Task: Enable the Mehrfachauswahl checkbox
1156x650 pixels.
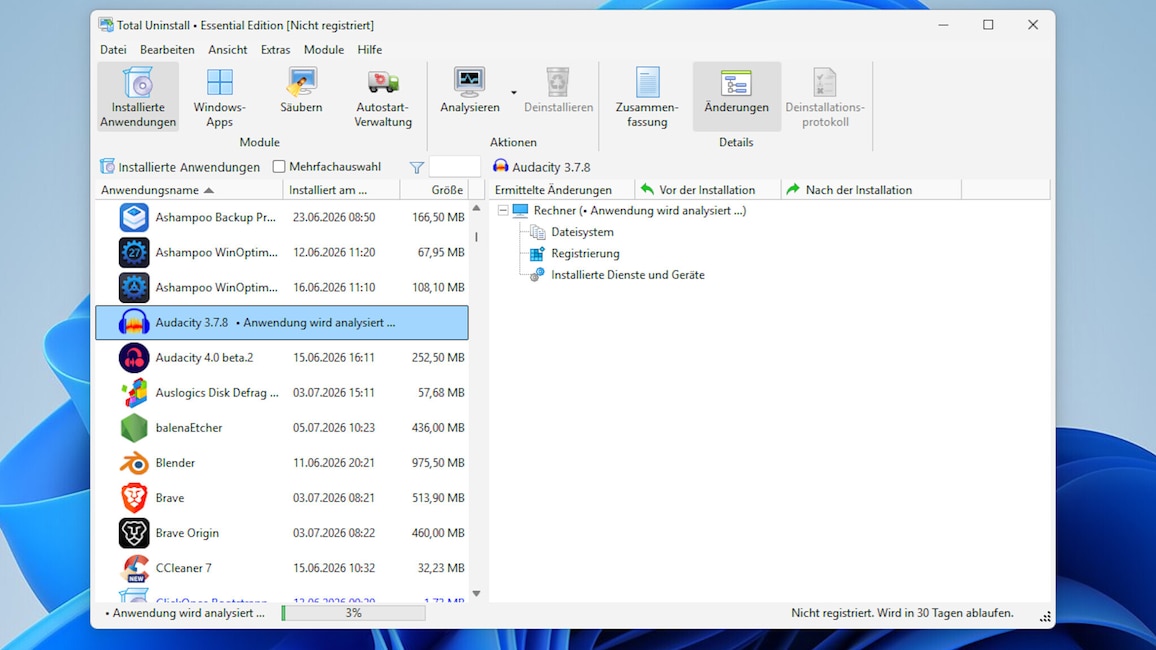Action: point(279,167)
